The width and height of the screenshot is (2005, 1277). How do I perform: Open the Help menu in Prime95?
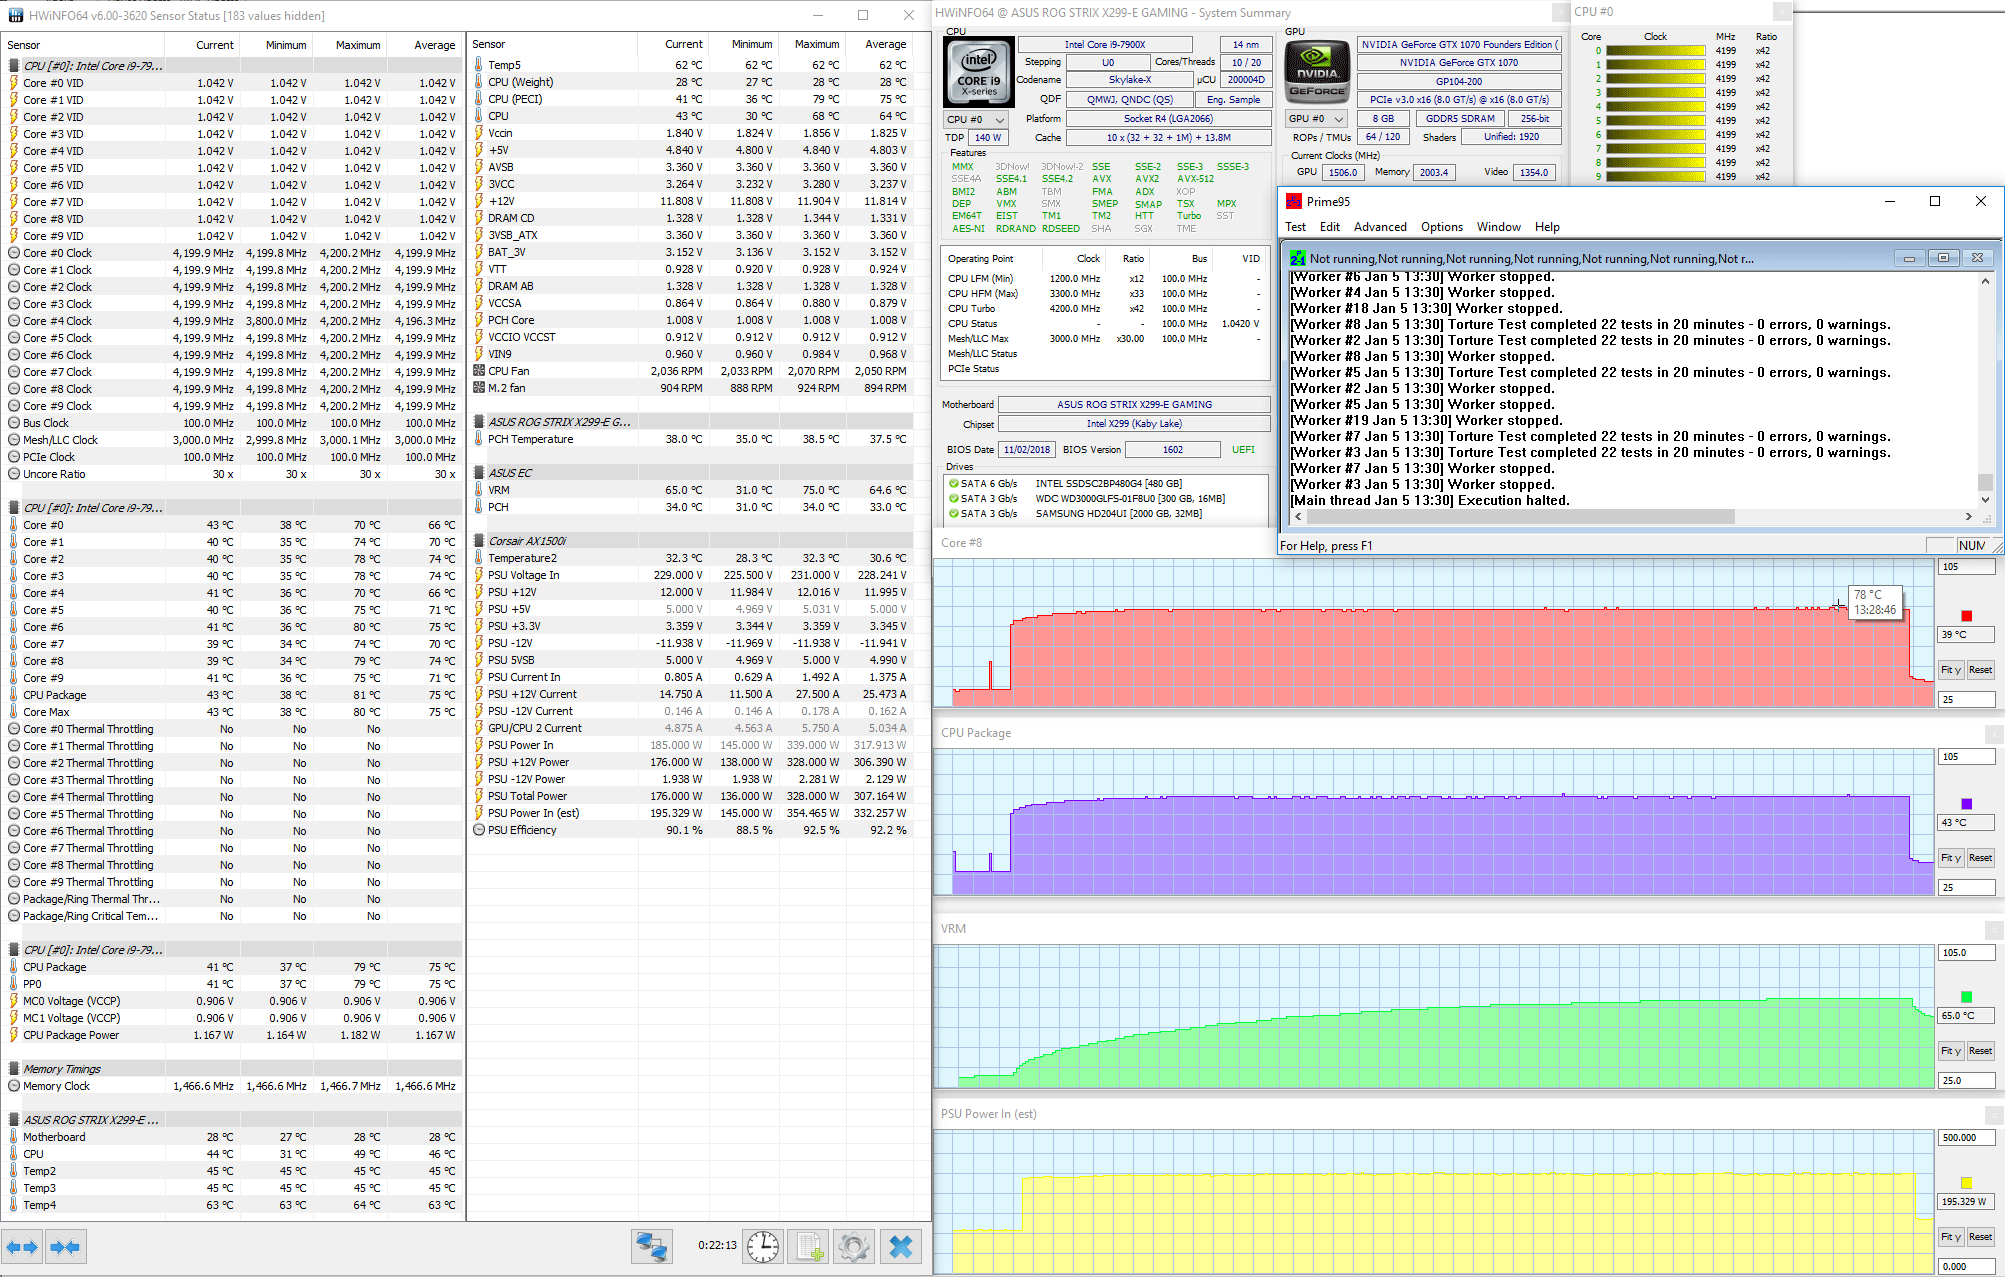coord(1547,227)
